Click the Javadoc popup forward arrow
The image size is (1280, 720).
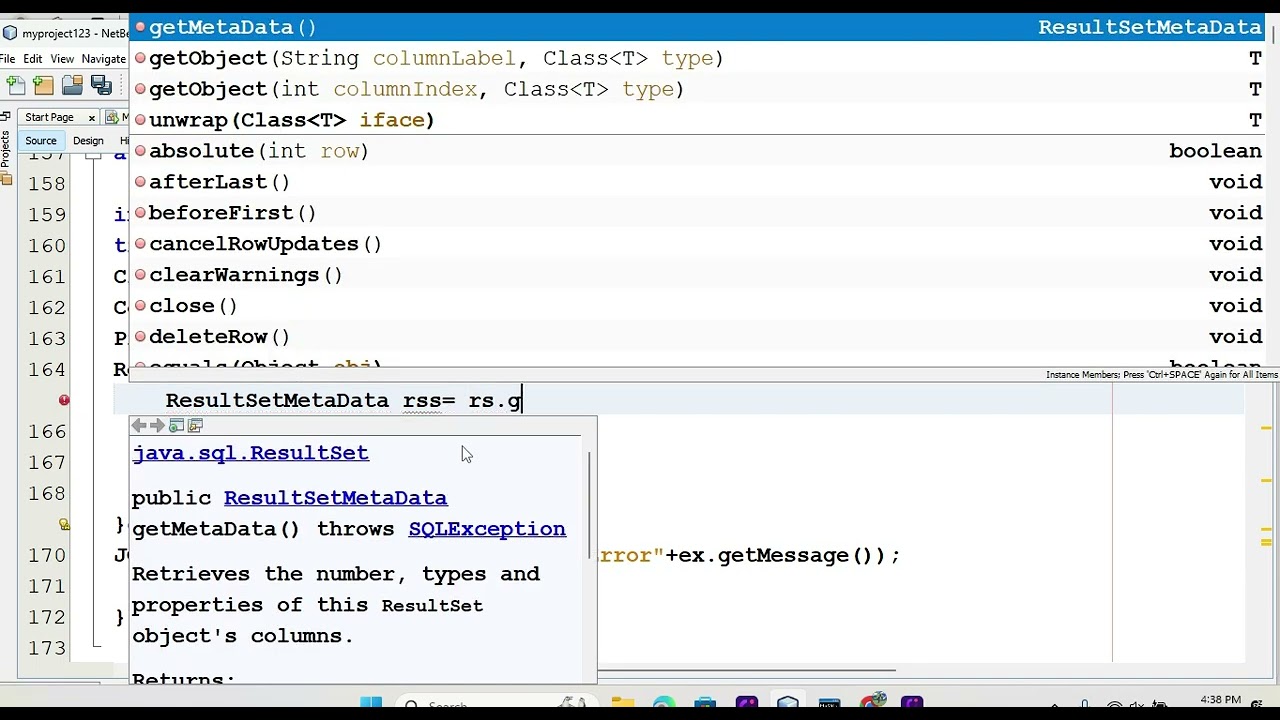coord(157,426)
